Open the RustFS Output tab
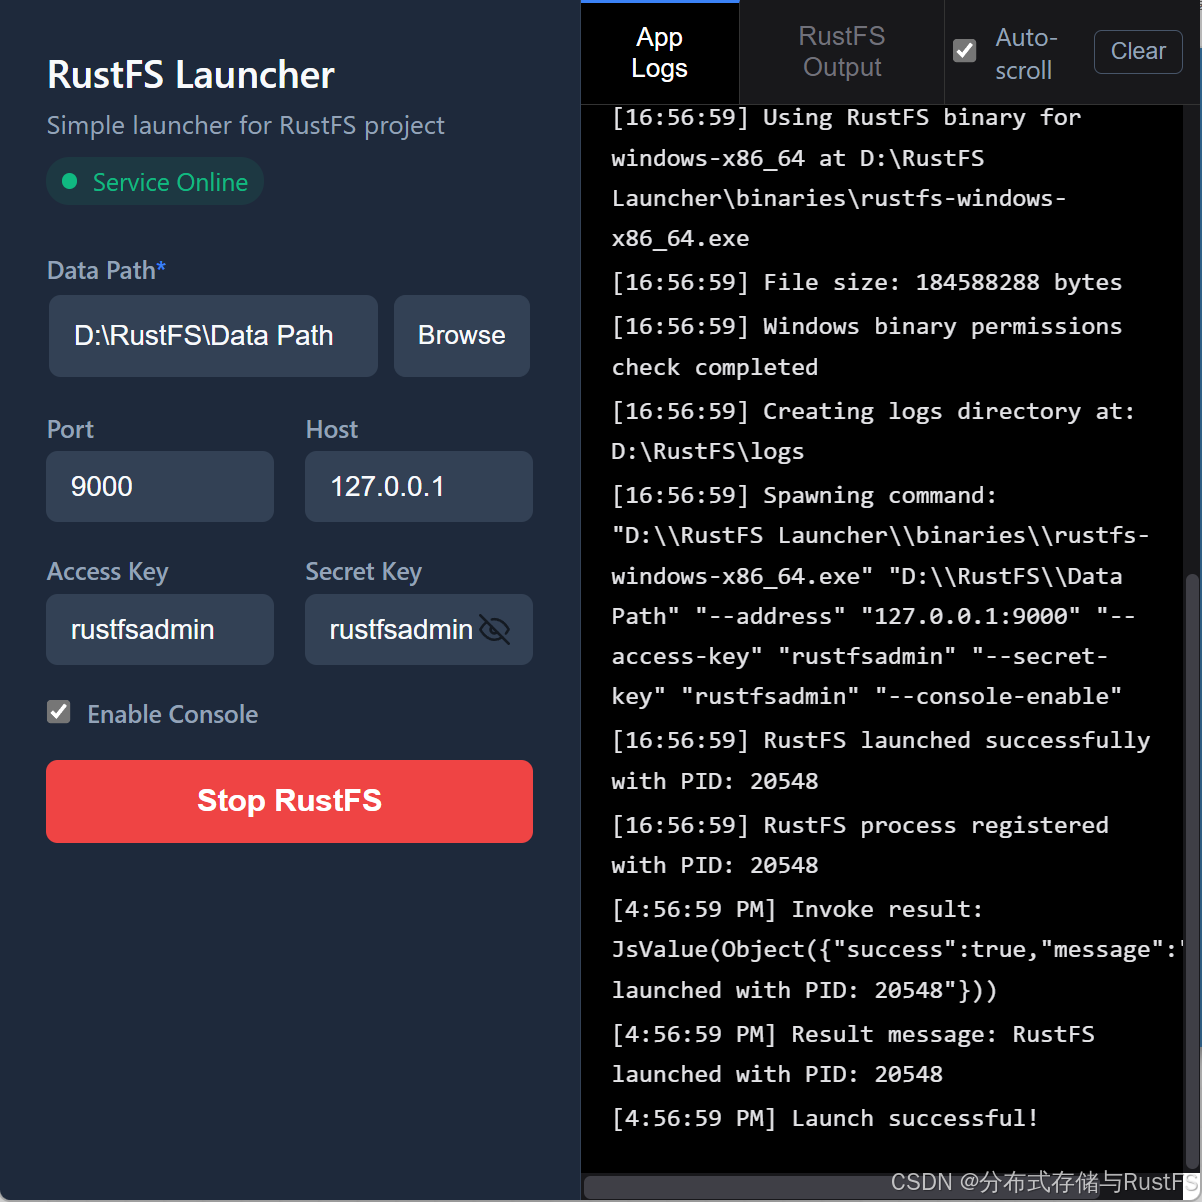The height and width of the screenshot is (1202, 1202). 842,52
